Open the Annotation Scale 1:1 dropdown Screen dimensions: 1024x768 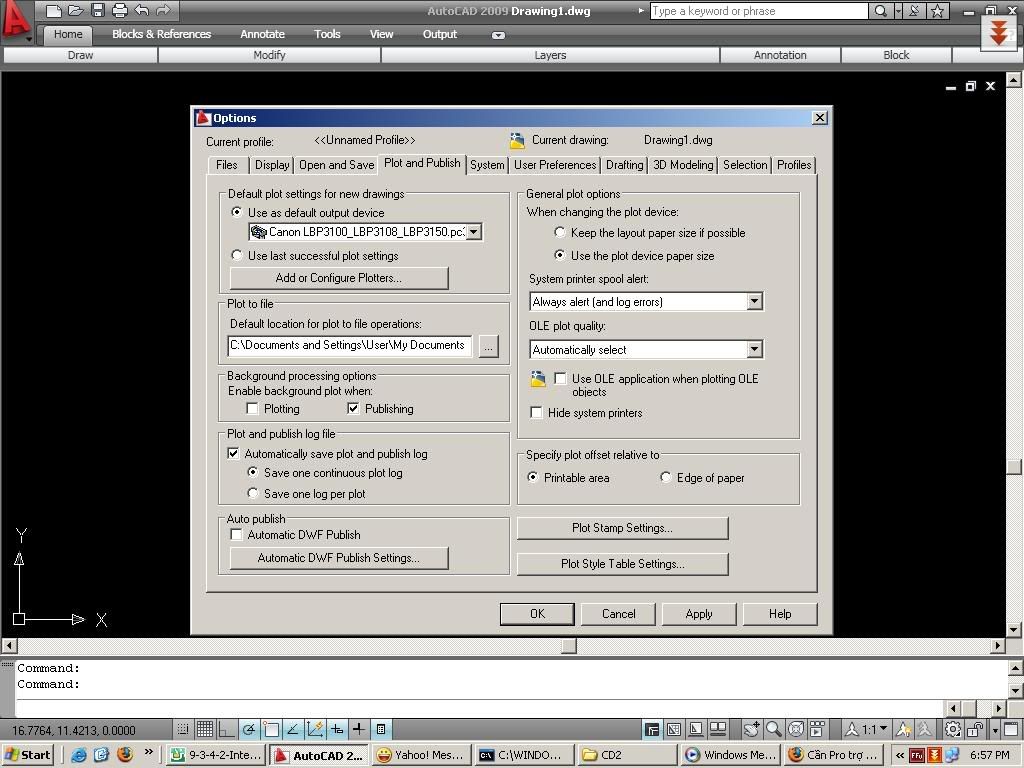[867, 729]
